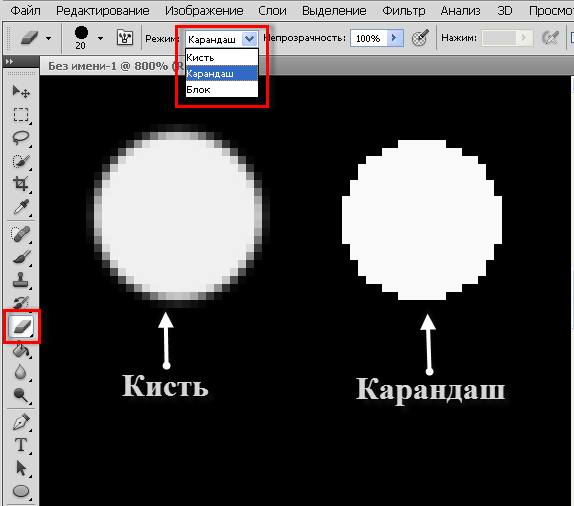The height and width of the screenshot is (506, 574).
Task: Open the Слои menu
Action: coord(273,11)
